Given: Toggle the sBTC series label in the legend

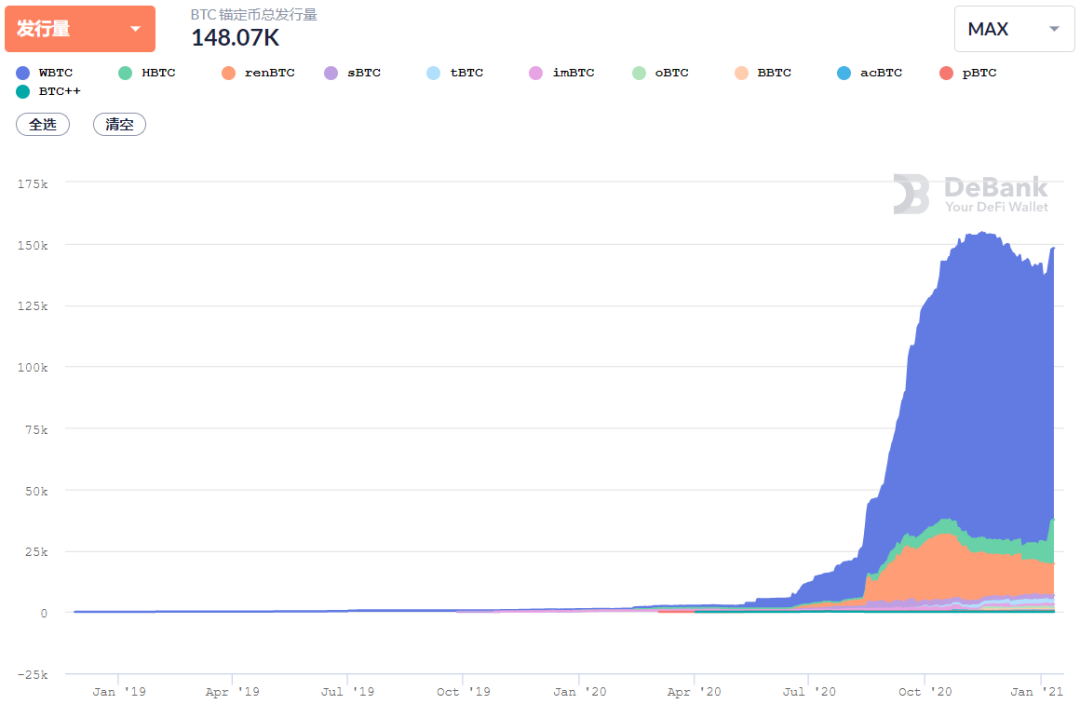Looking at the screenshot, I should pyautogui.click(x=364, y=73).
